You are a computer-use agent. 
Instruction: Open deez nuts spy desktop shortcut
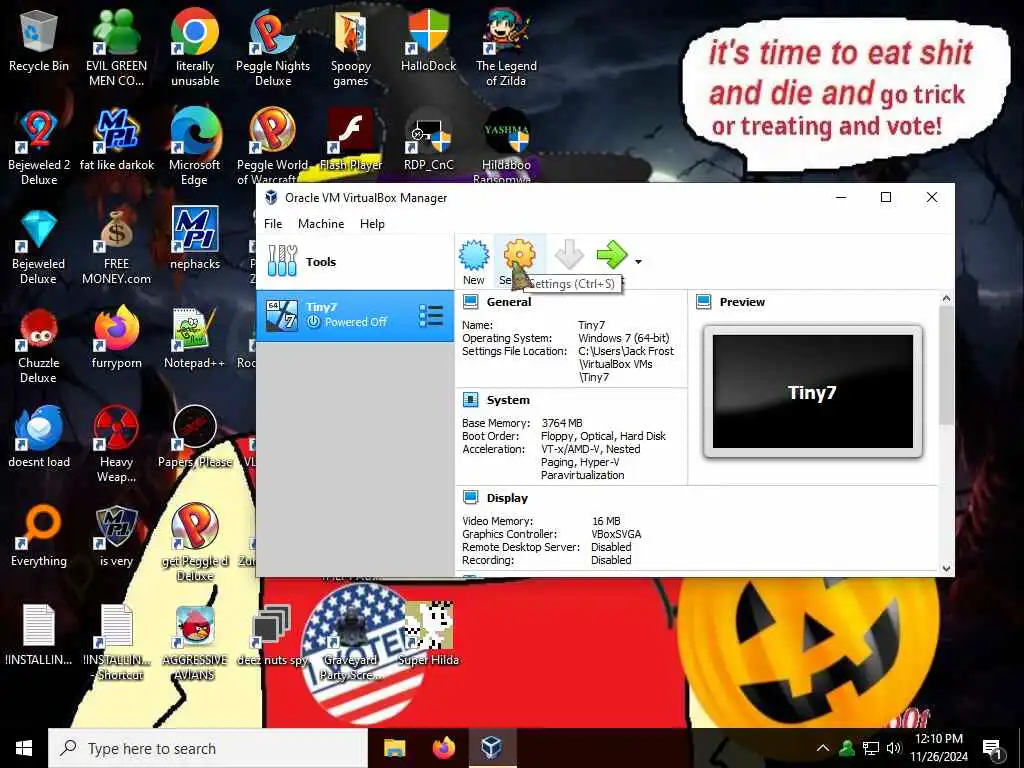pyautogui.click(x=272, y=635)
